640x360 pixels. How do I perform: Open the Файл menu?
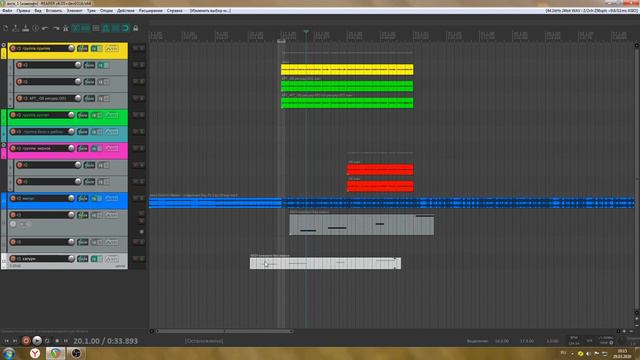point(7,11)
